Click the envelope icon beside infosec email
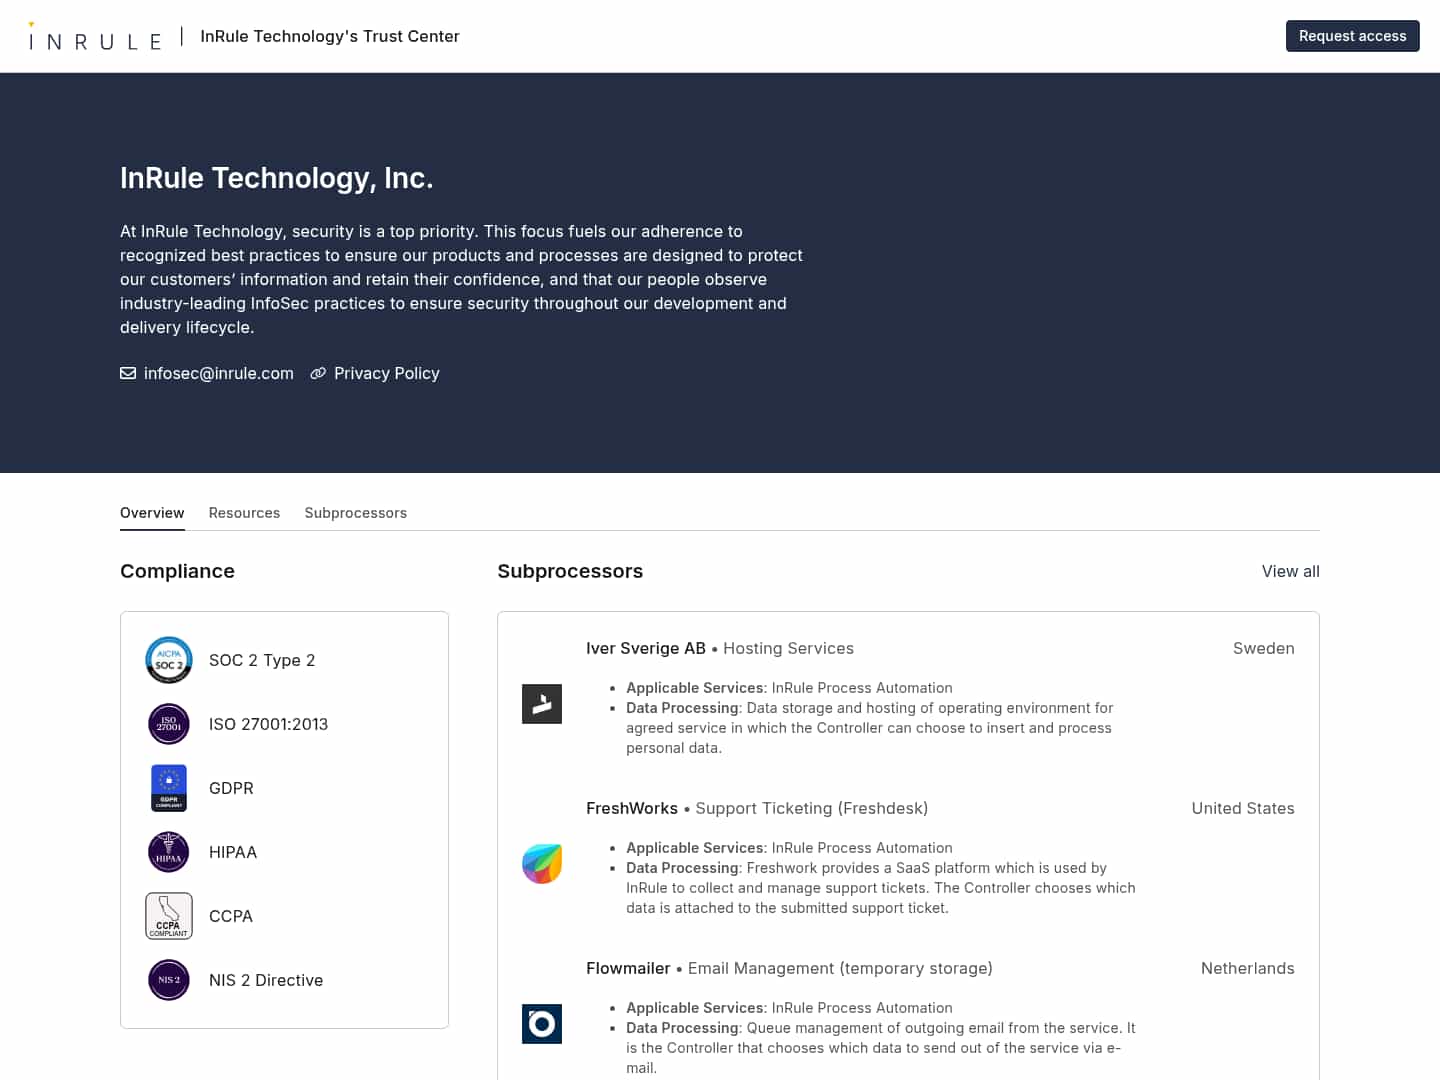 click(128, 372)
